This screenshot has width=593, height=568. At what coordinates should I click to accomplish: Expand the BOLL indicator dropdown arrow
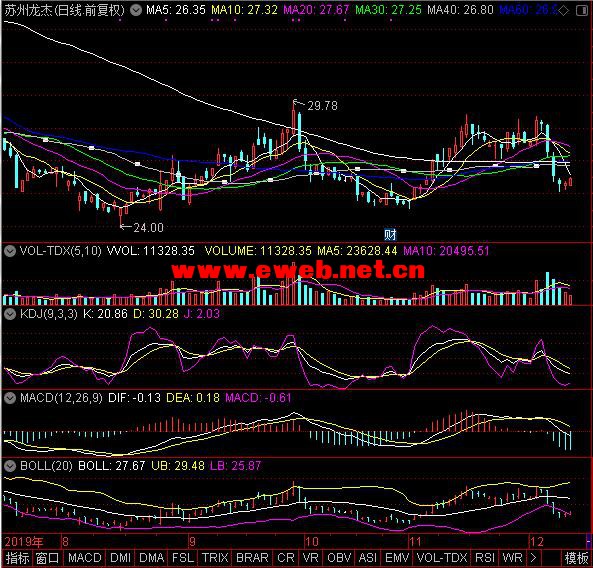(x=10, y=466)
